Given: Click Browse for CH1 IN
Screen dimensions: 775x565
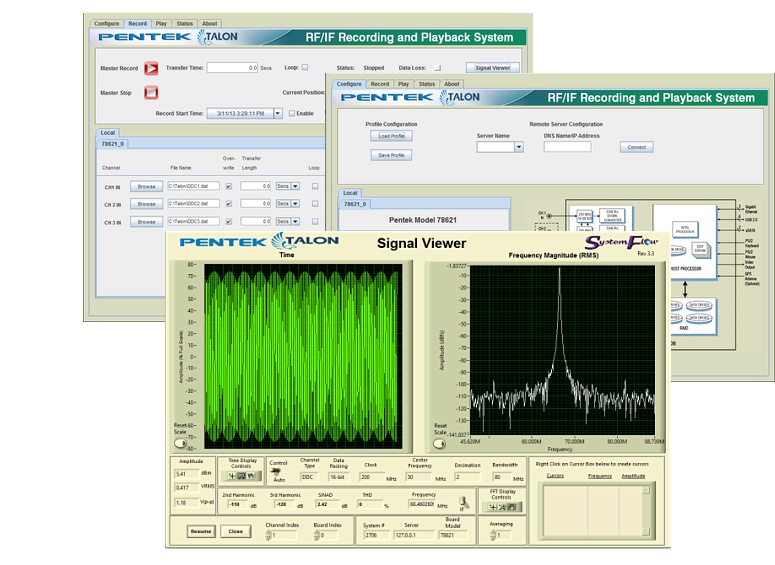Looking at the screenshot, I should [x=146, y=186].
